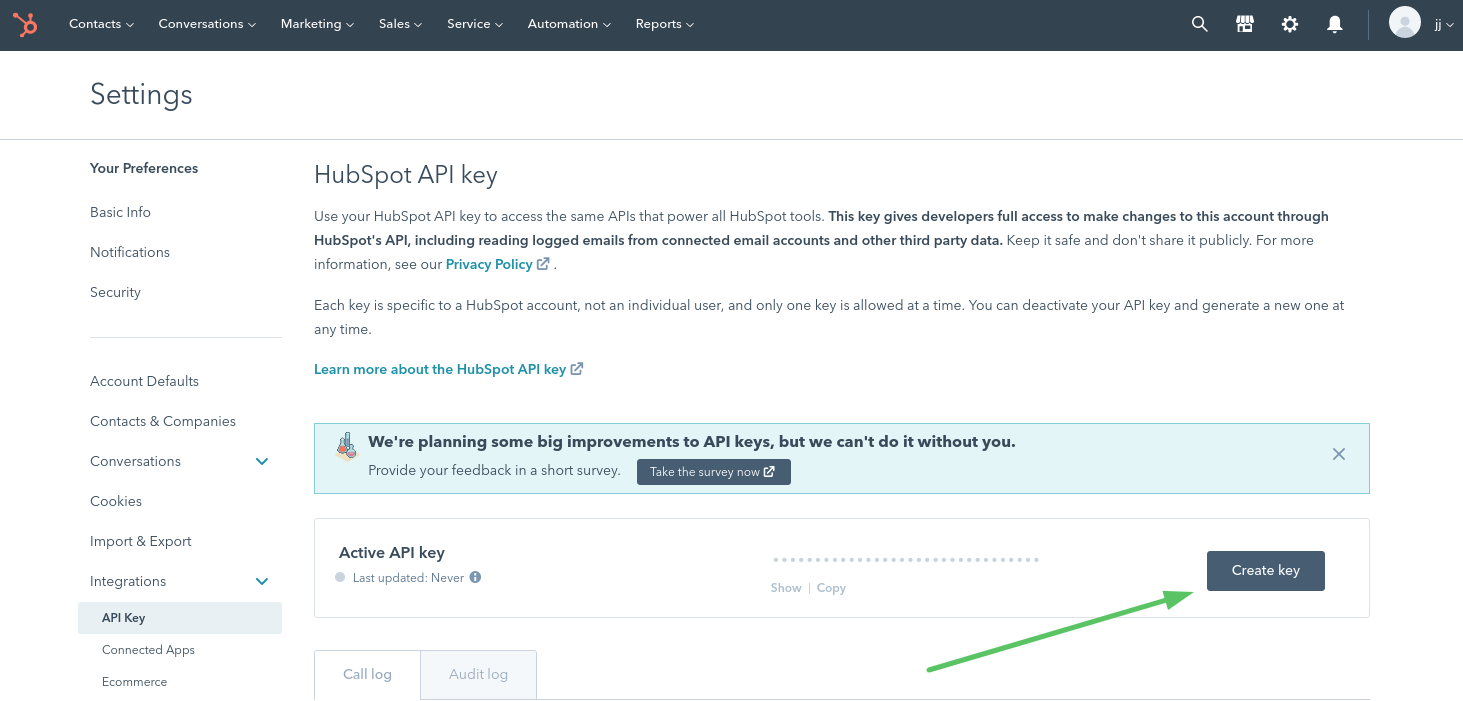Switch to the Audit log tab
1463x701 pixels.
(x=478, y=675)
